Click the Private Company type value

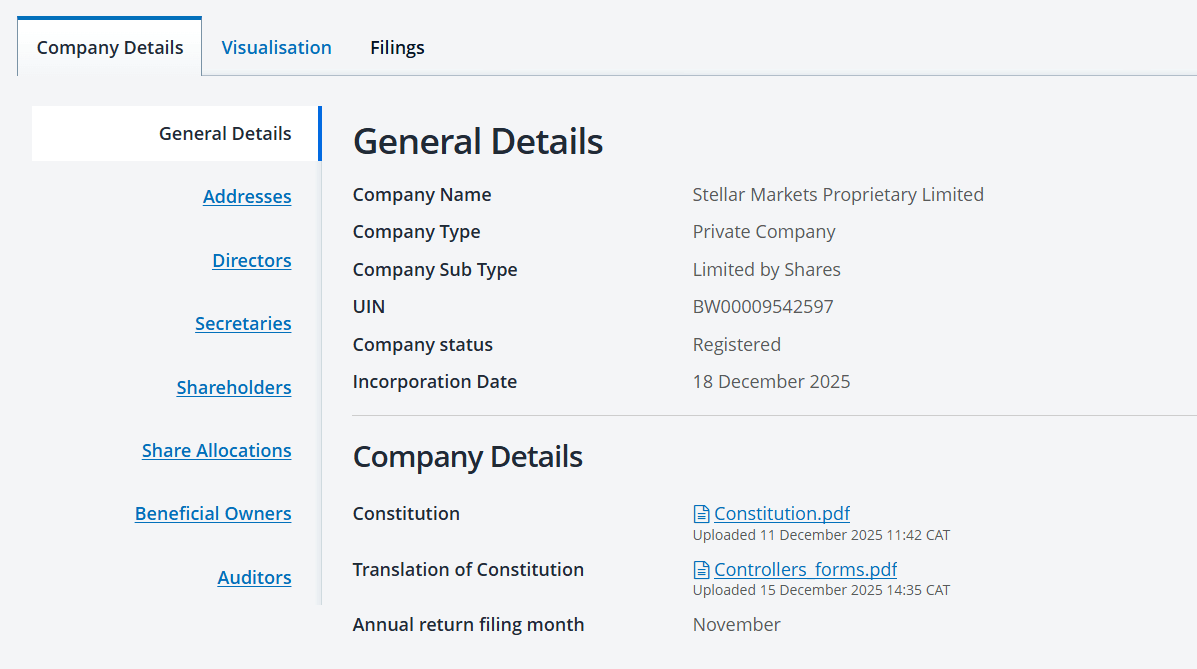tap(764, 232)
